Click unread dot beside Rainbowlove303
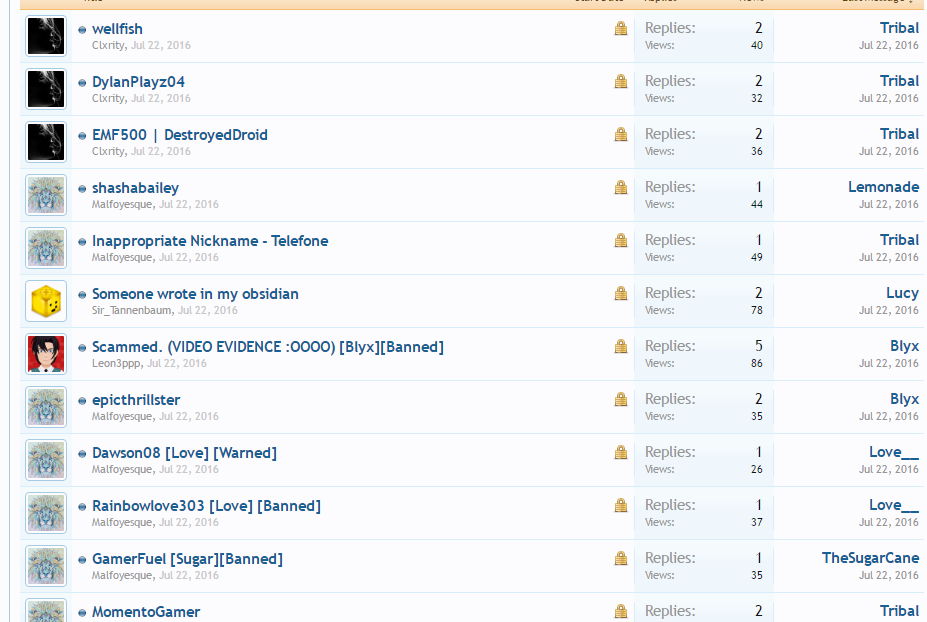927x622 pixels. click(82, 507)
